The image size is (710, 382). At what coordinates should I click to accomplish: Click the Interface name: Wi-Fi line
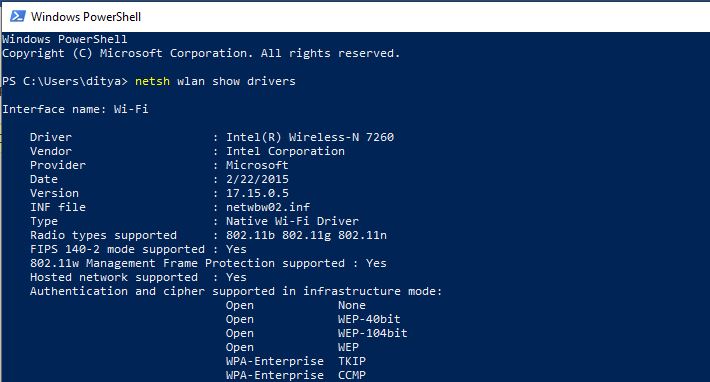(x=75, y=109)
